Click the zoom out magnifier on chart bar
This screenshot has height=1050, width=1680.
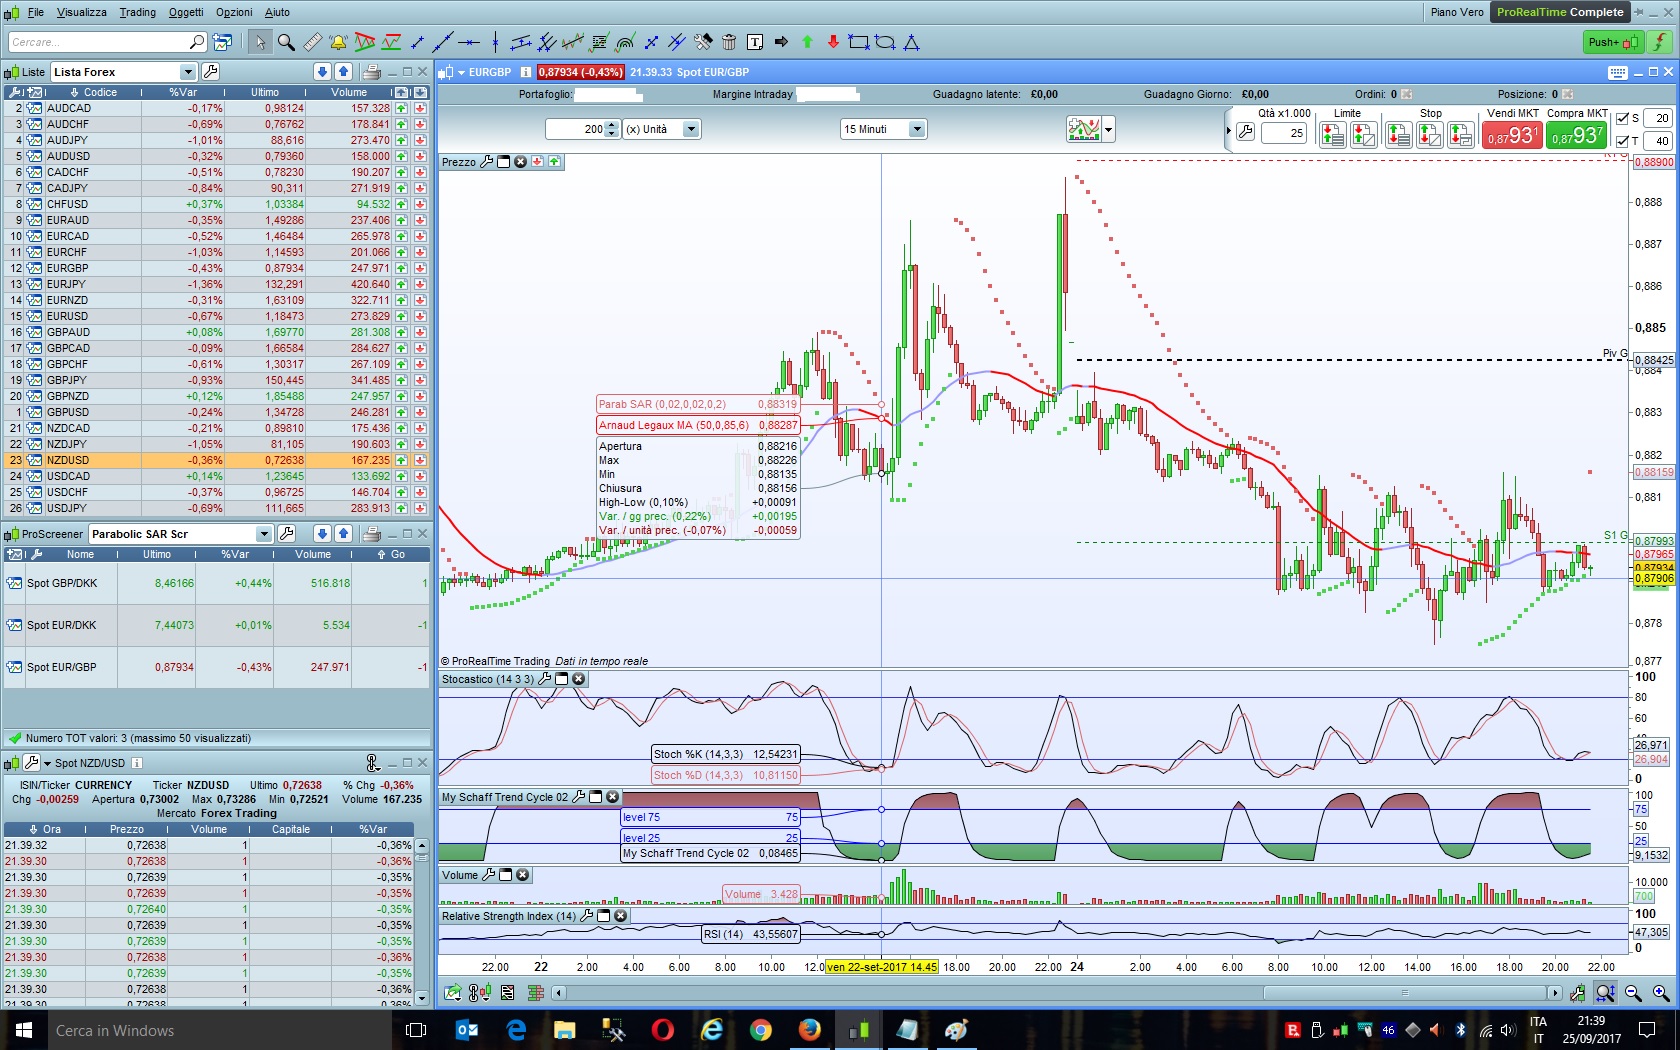point(1633,993)
